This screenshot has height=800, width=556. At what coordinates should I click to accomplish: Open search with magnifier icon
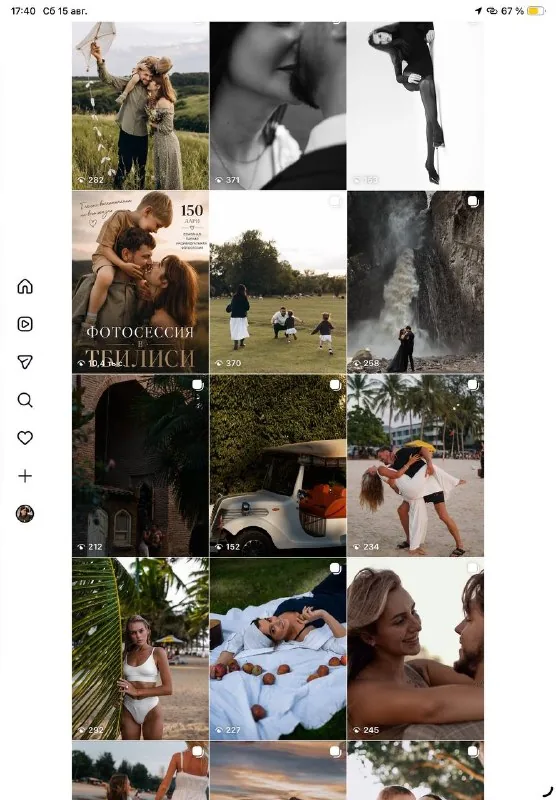(x=25, y=400)
